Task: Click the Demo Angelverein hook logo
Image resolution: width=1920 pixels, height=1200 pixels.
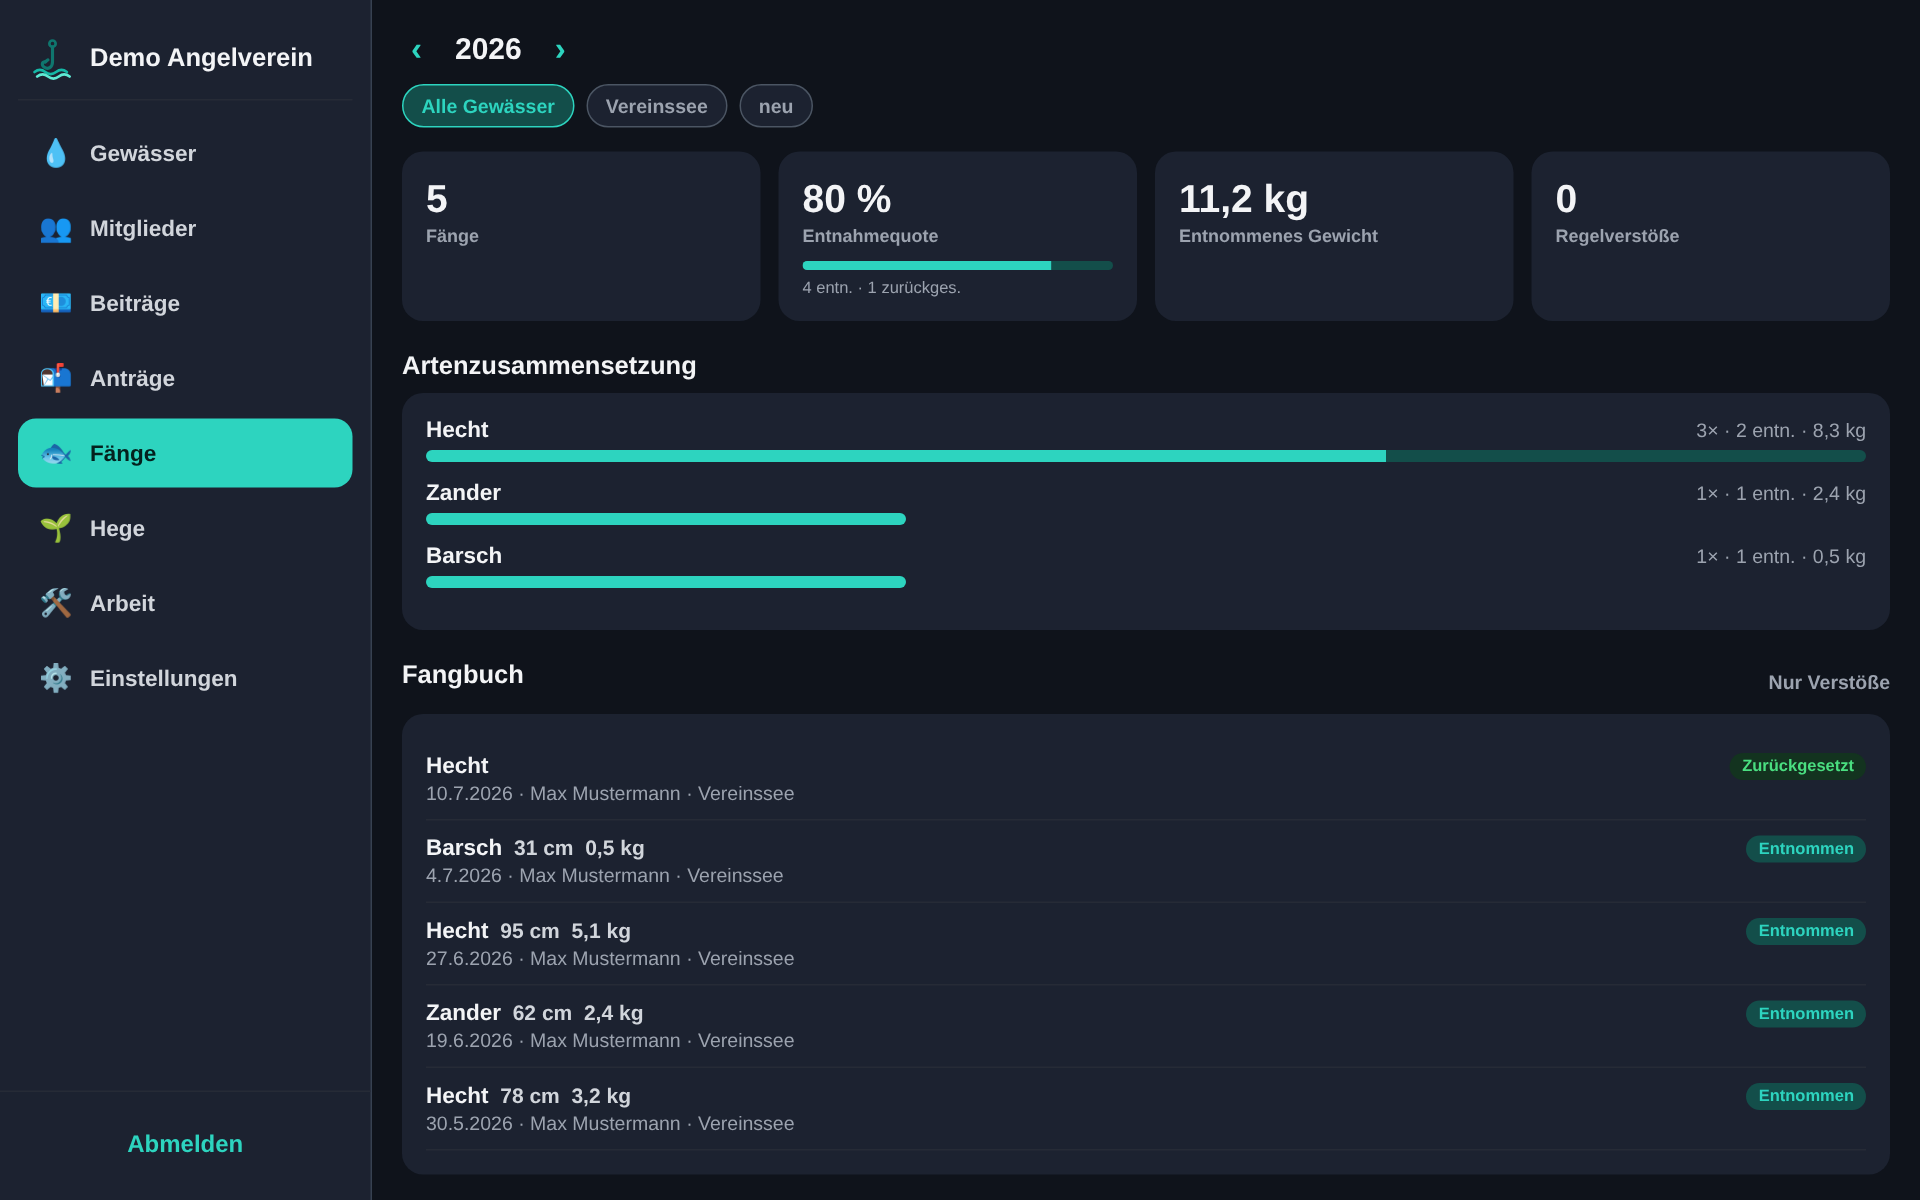Action: (x=52, y=59)
